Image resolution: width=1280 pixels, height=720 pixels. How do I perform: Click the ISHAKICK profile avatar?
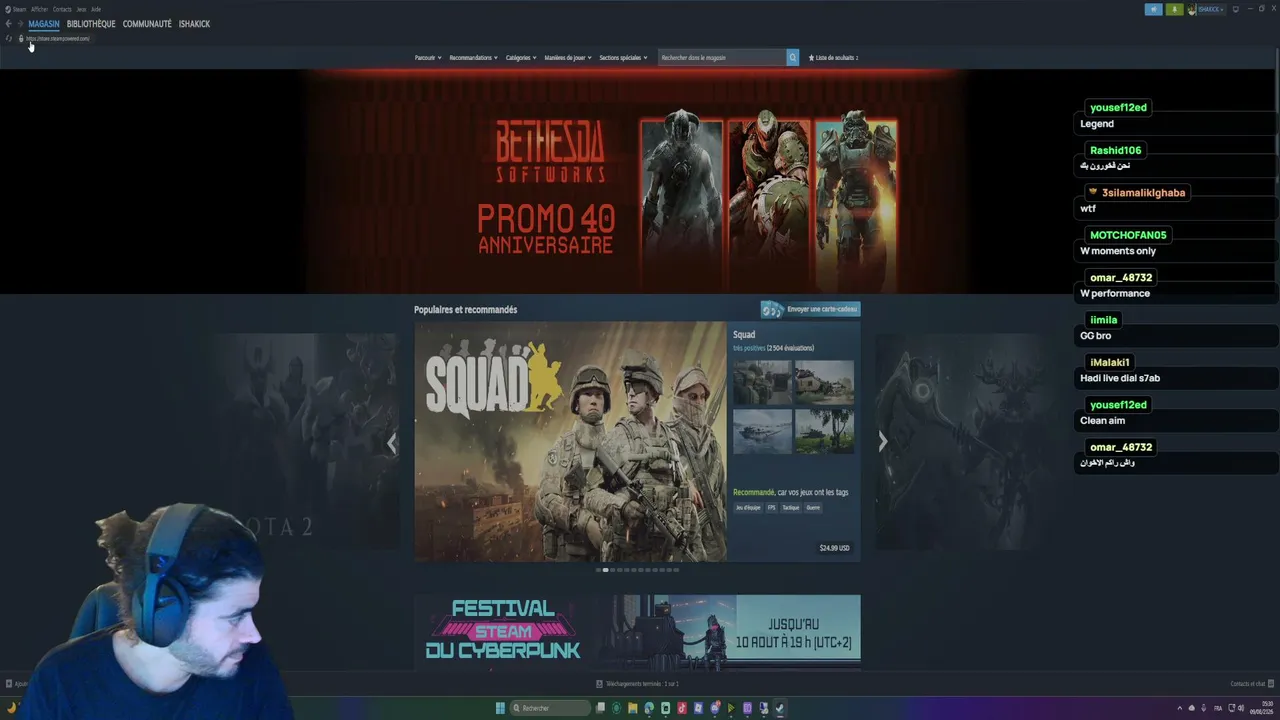pyautogui.click(x=1192, y=9)
